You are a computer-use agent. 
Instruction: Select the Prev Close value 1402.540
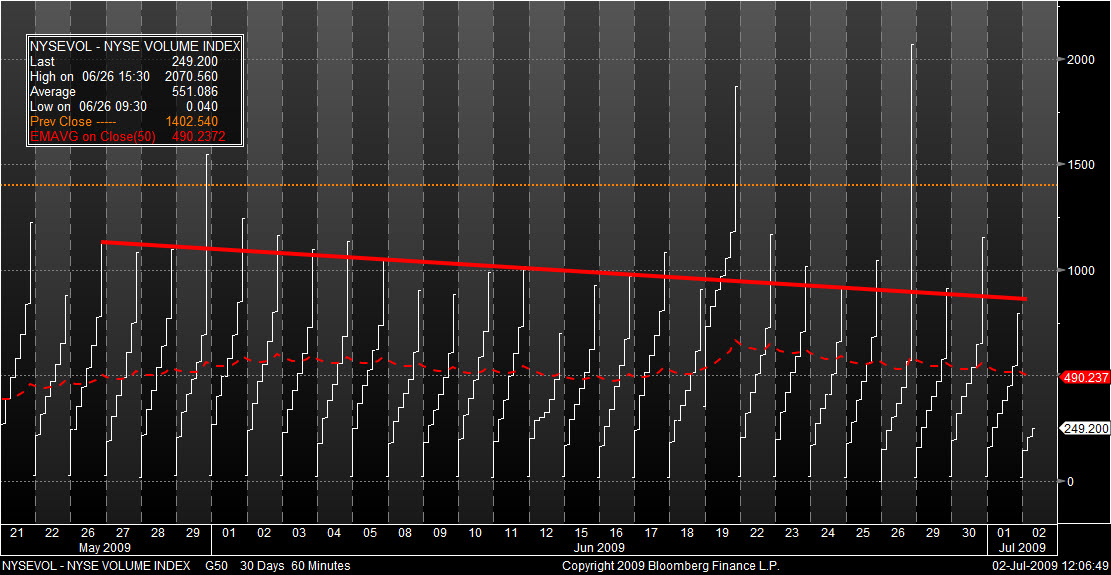coord(191,122)
